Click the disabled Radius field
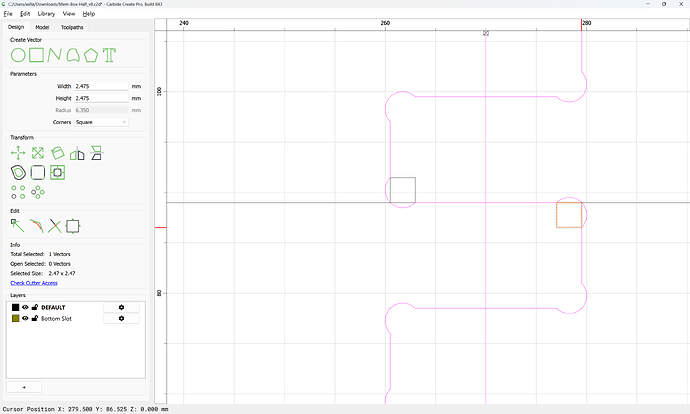The width and height of the screenshot is (690, 414). 101,110
